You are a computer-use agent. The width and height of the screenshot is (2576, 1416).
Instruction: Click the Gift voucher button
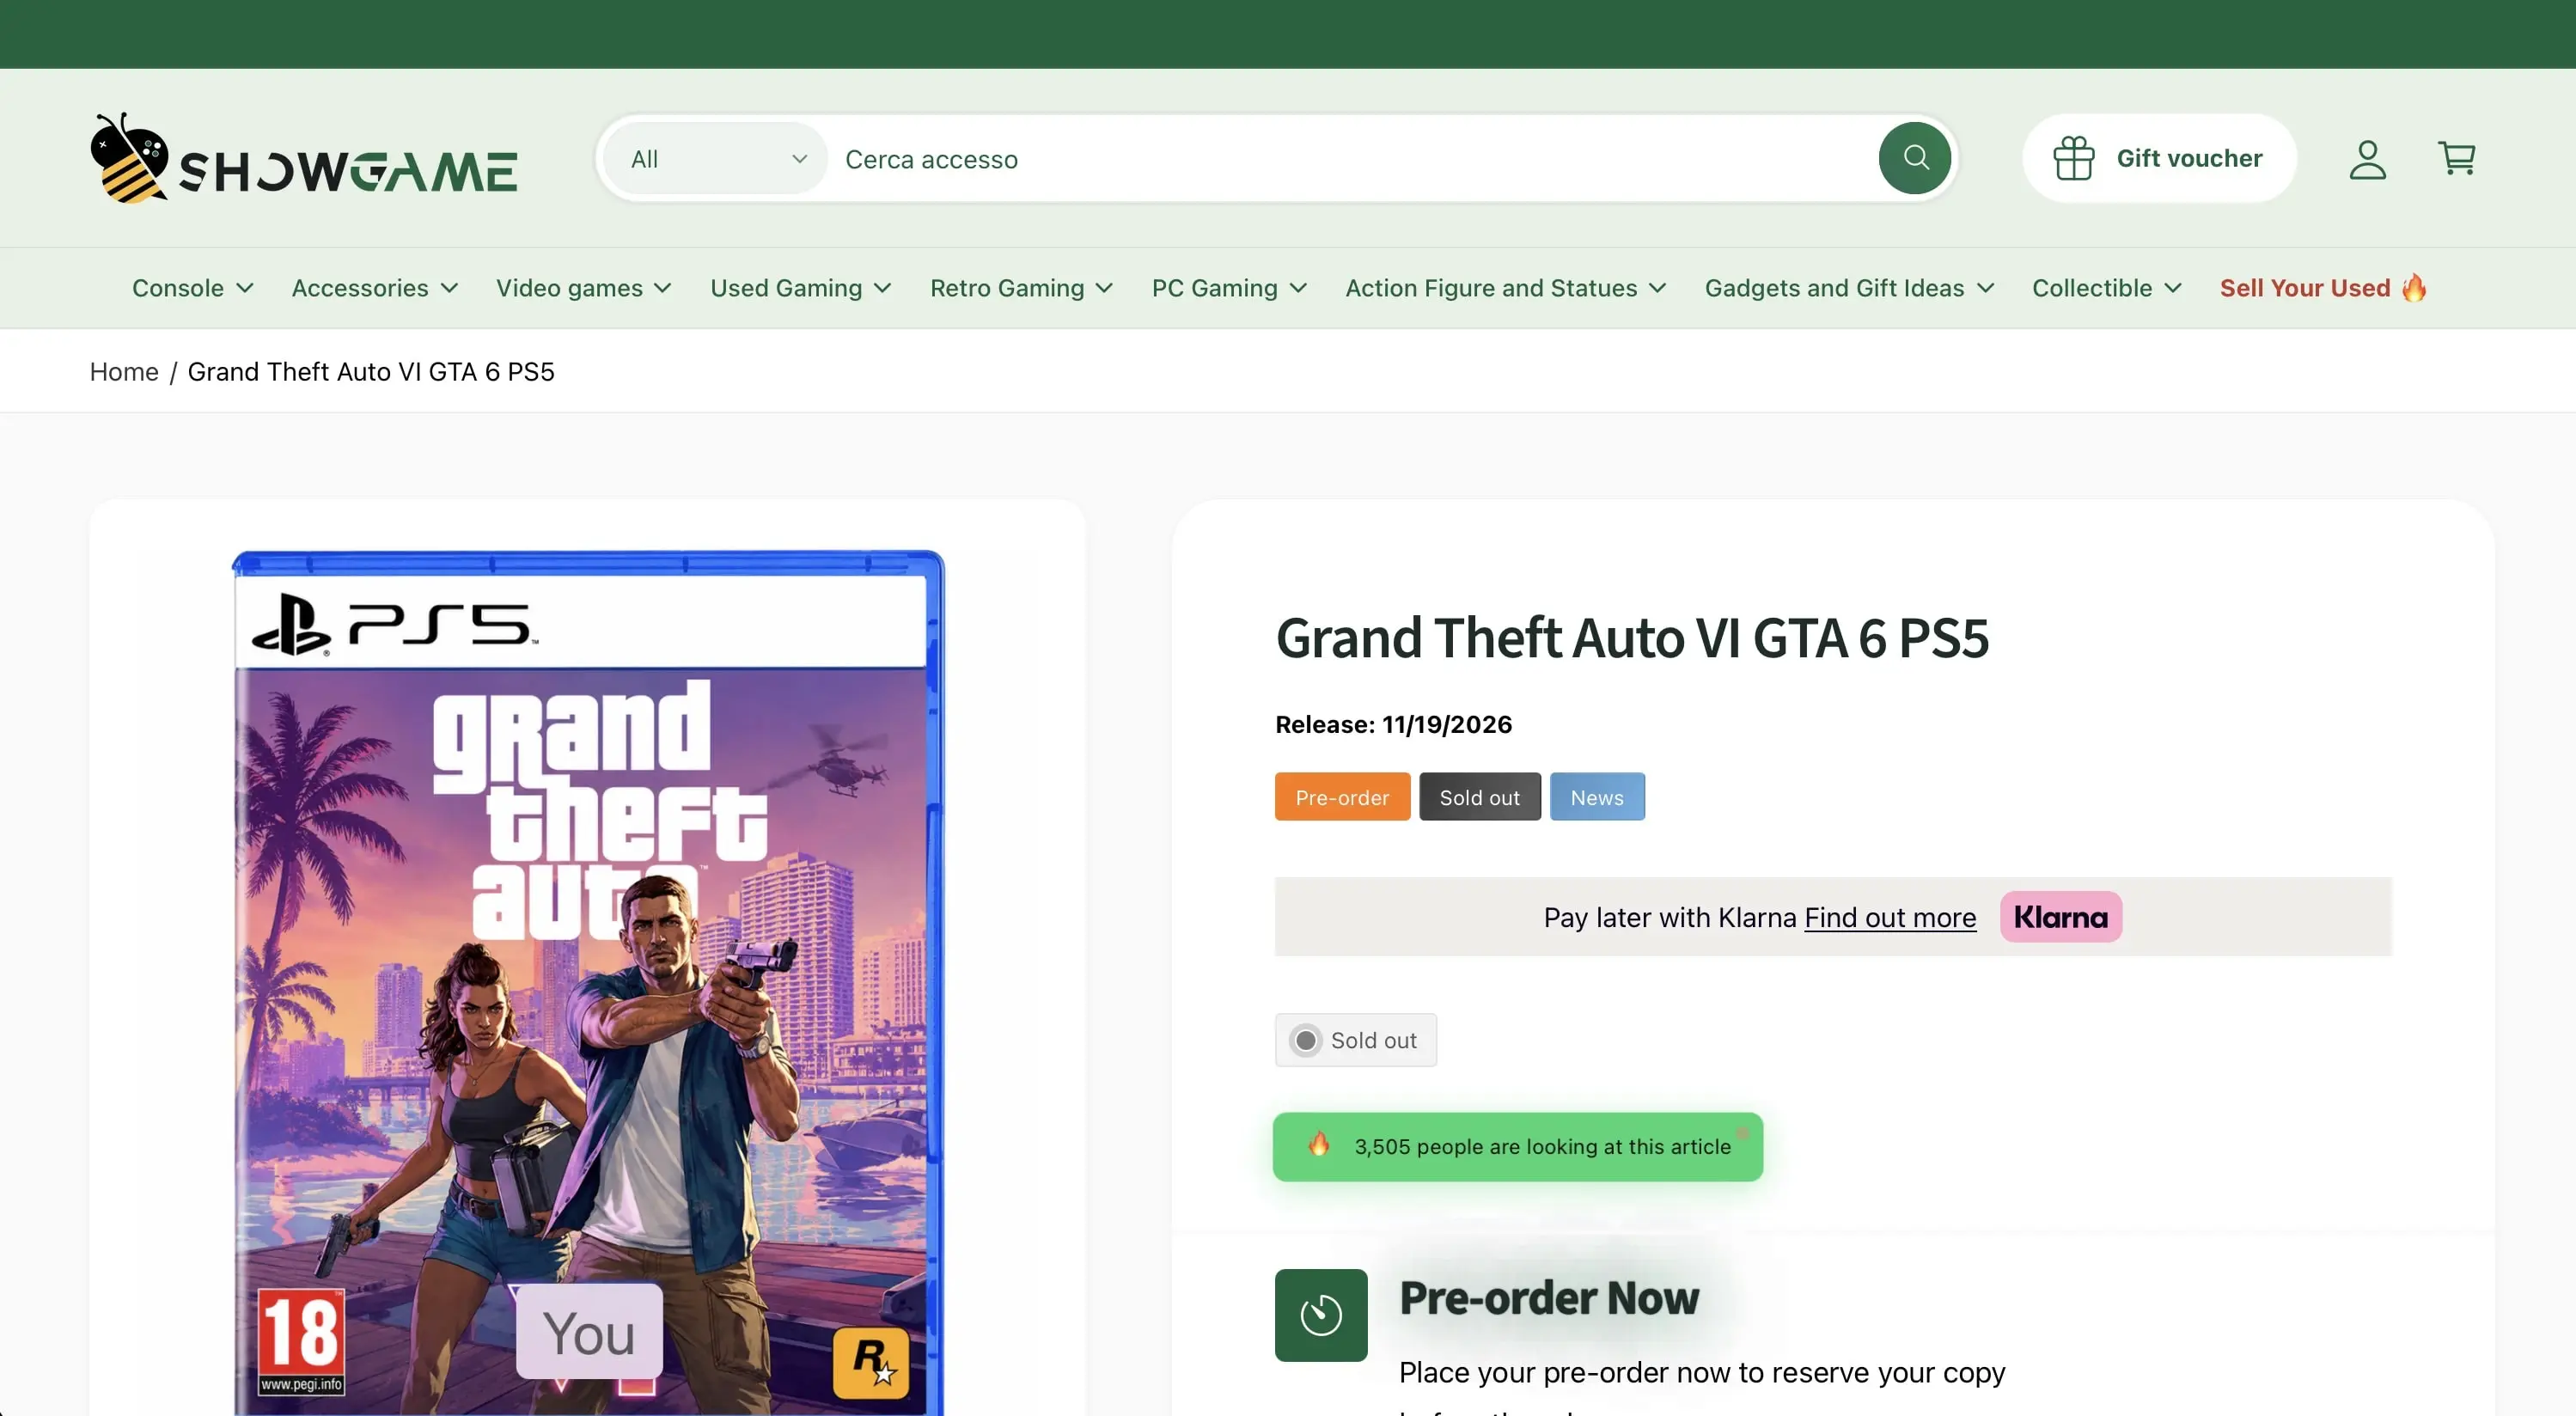[x=2159, y=158]
